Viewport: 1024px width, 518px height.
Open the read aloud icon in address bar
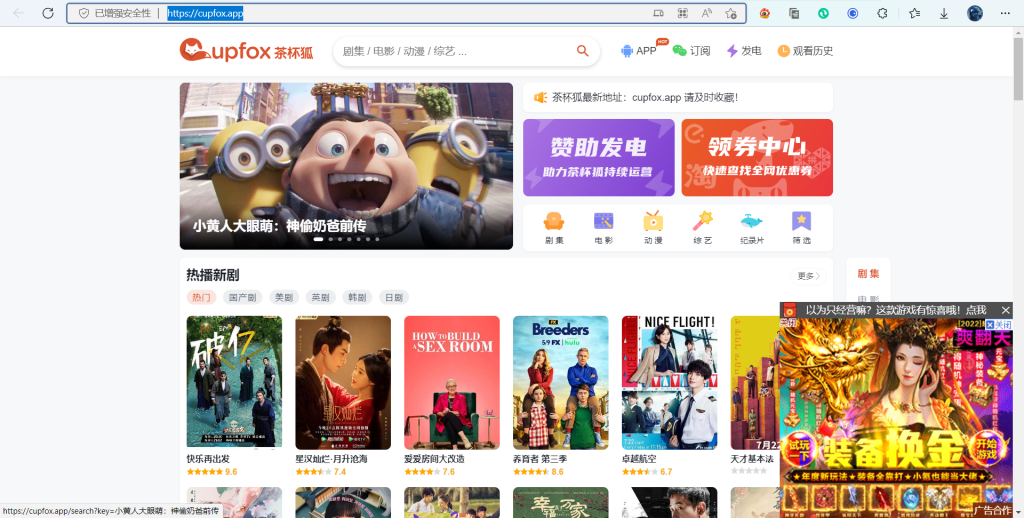(707, 13)
